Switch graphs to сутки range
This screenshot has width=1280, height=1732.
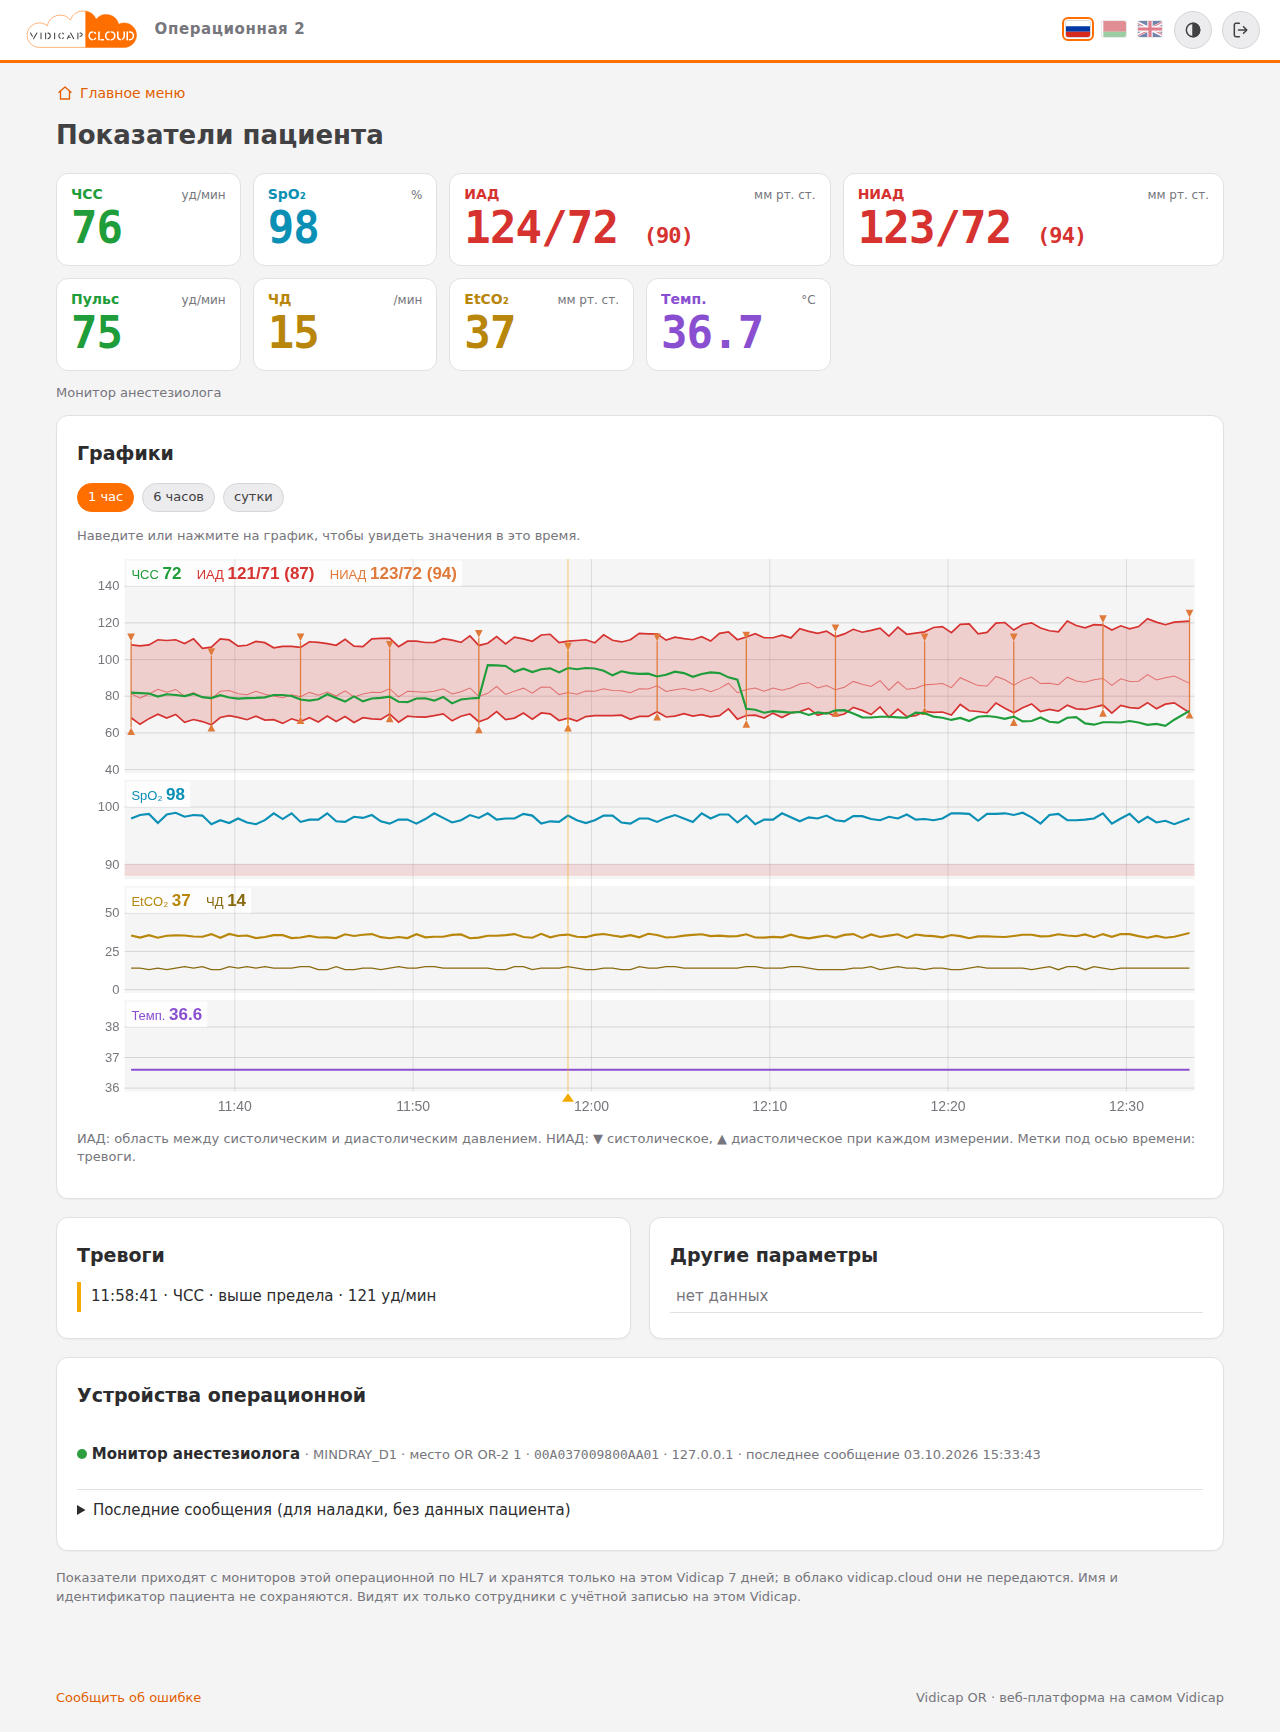tap(253, 497)
